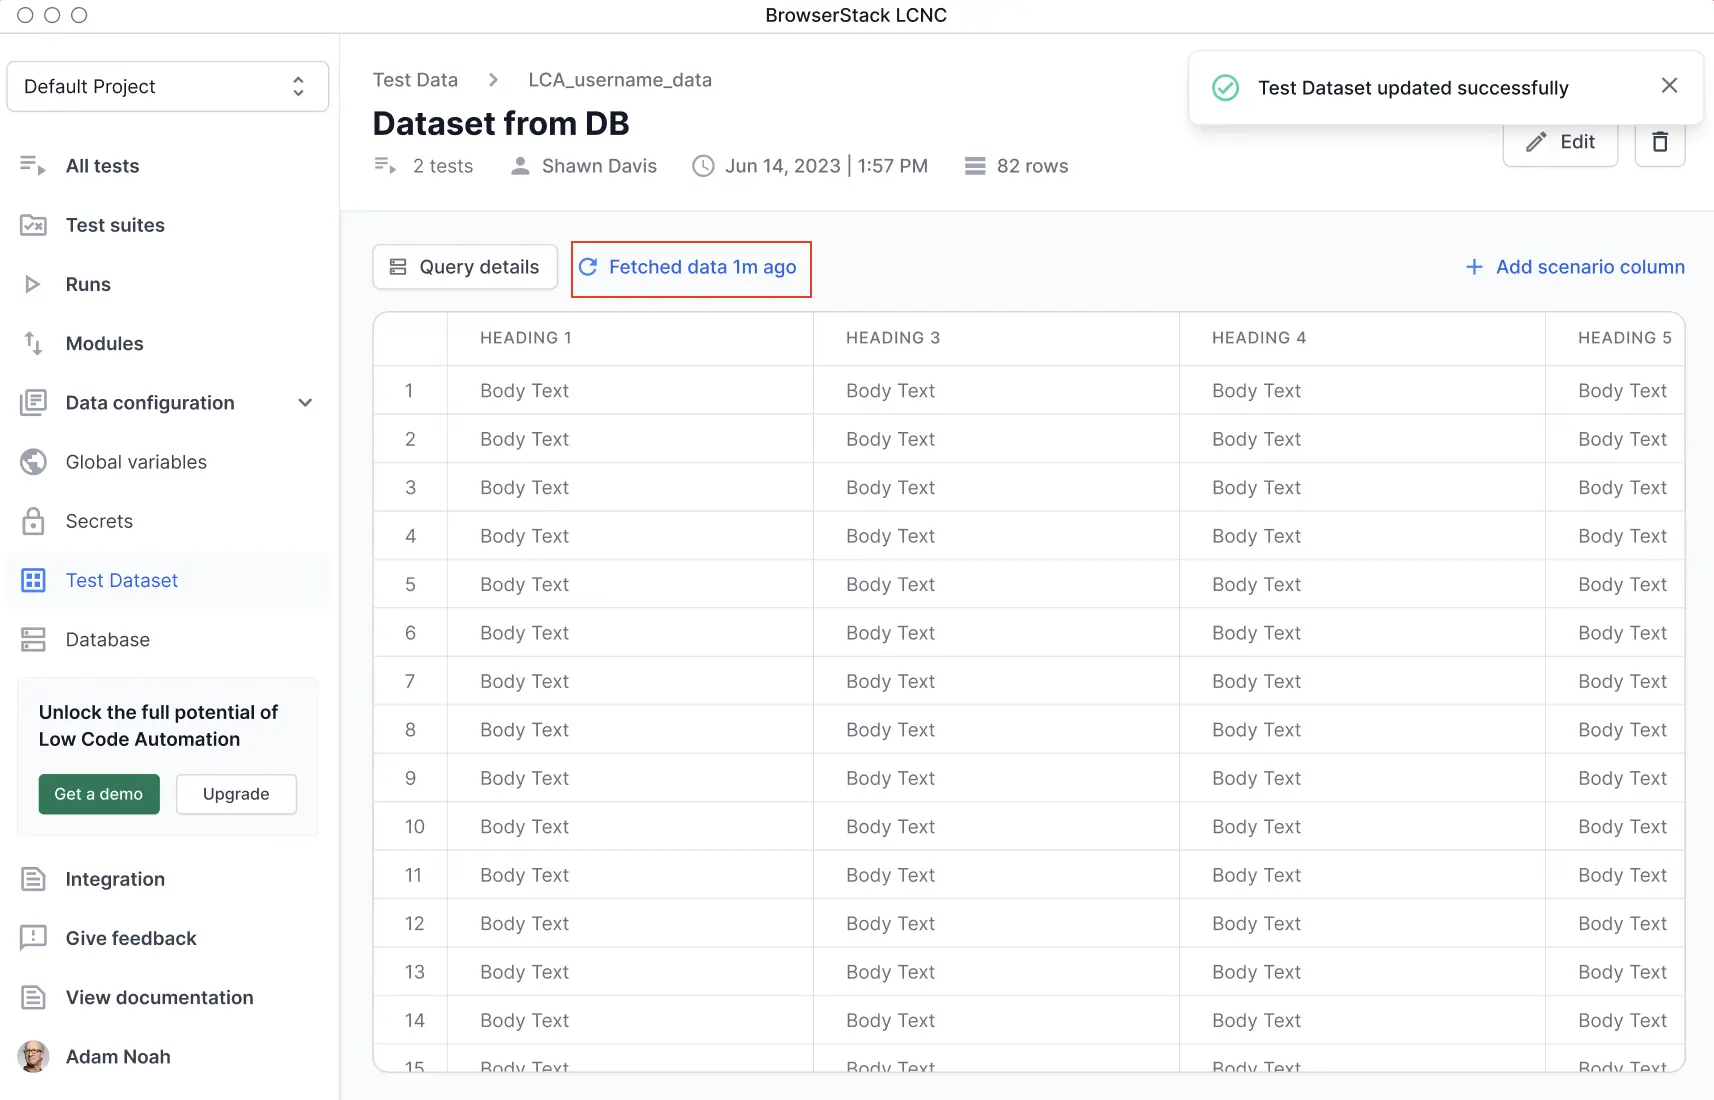Select the HEADING 3 column header
Screen dimensions: 1714x1100
pyautogui.click(x=892, y=338)
